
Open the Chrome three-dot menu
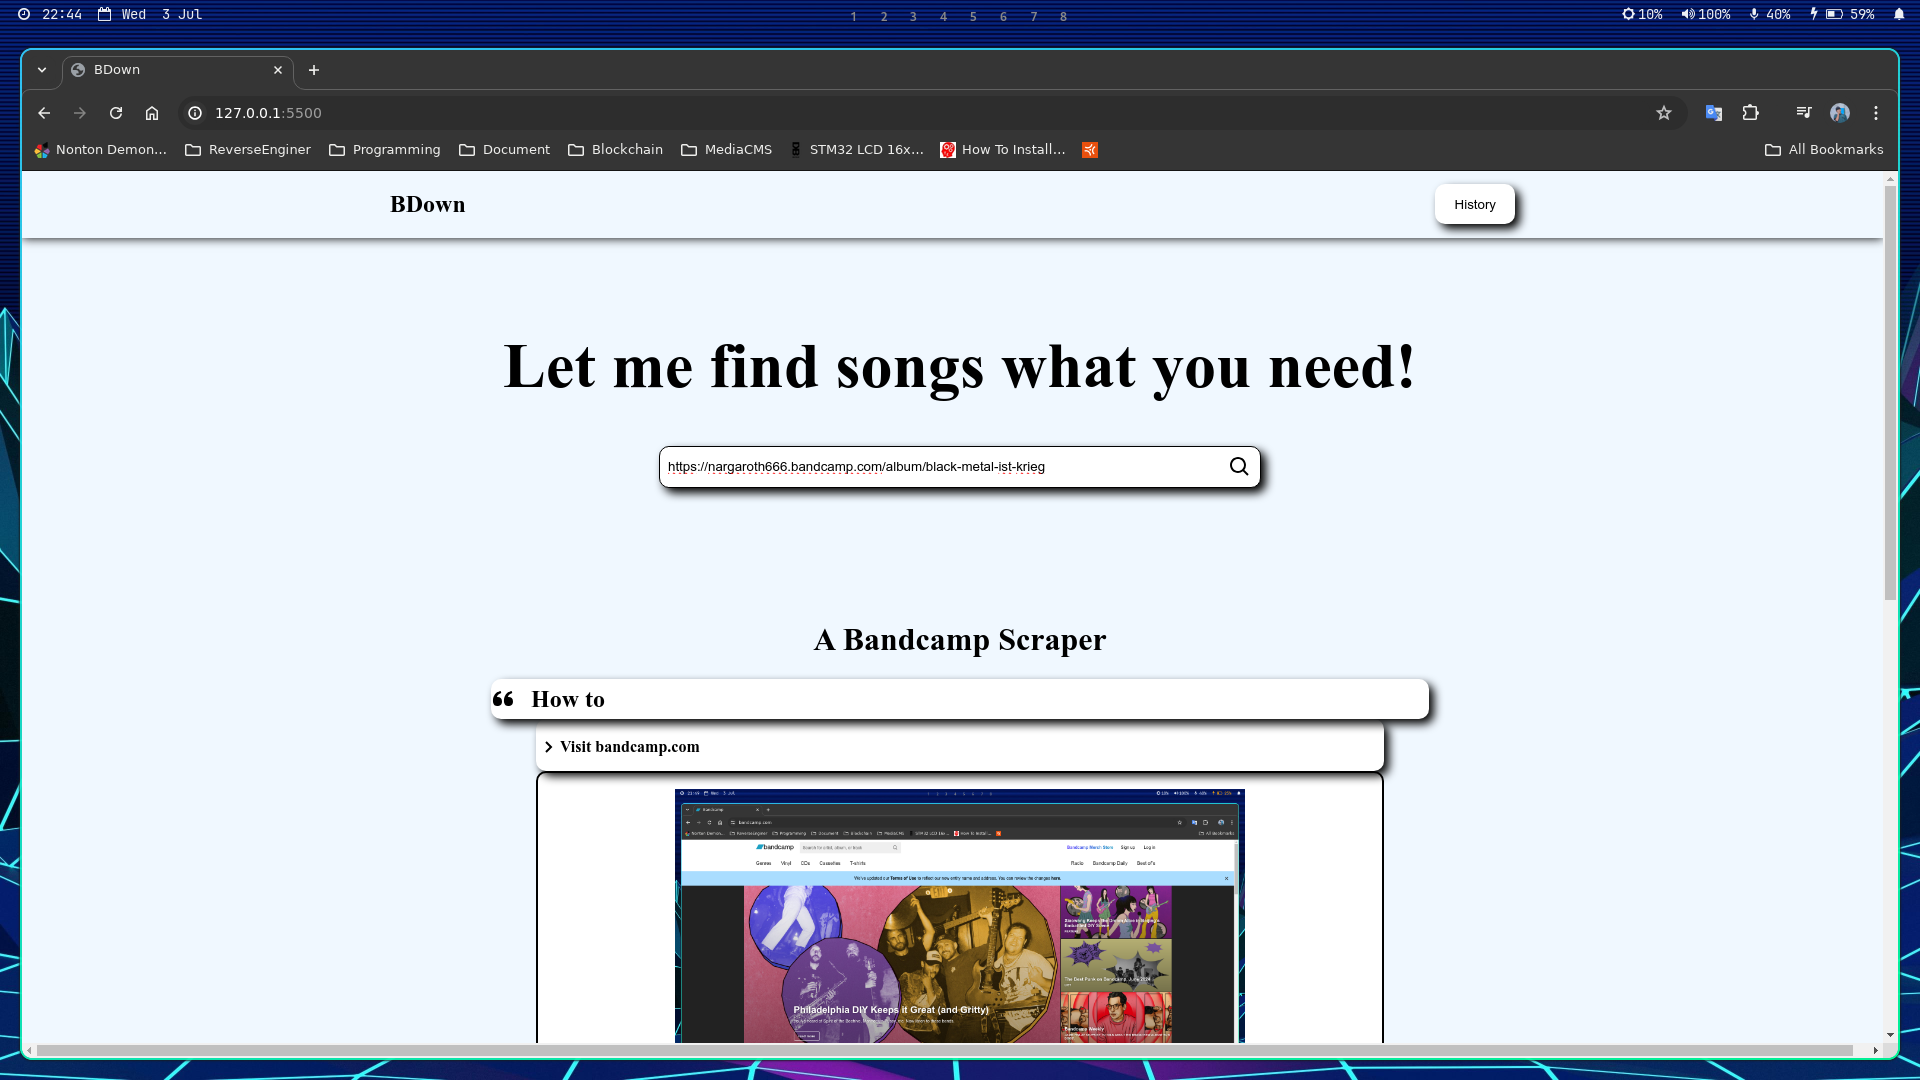coord(1876,113)
